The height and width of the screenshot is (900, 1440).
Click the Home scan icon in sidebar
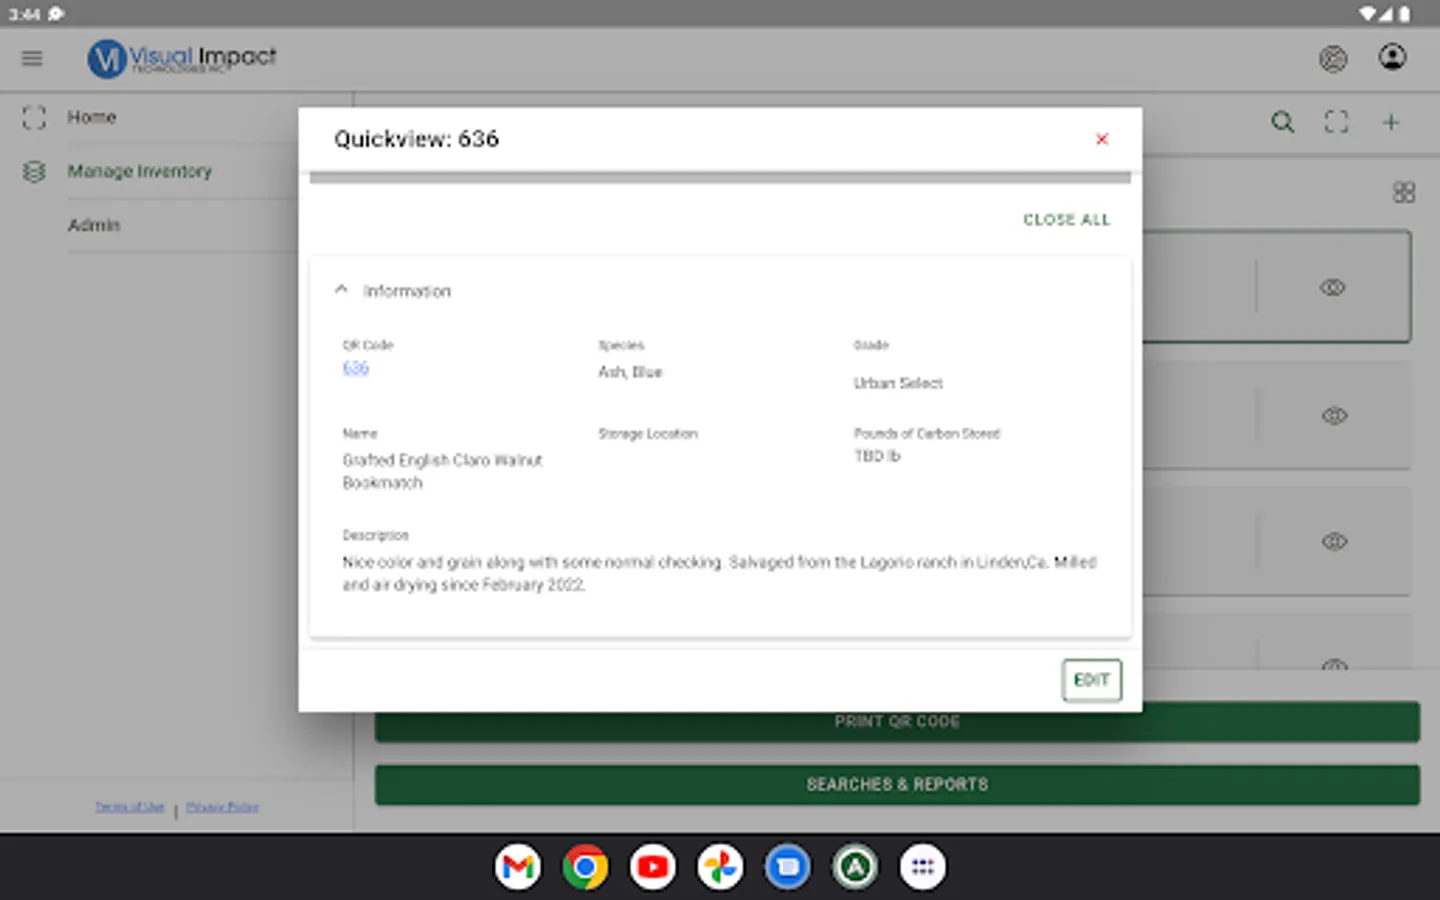coord(34,117)
